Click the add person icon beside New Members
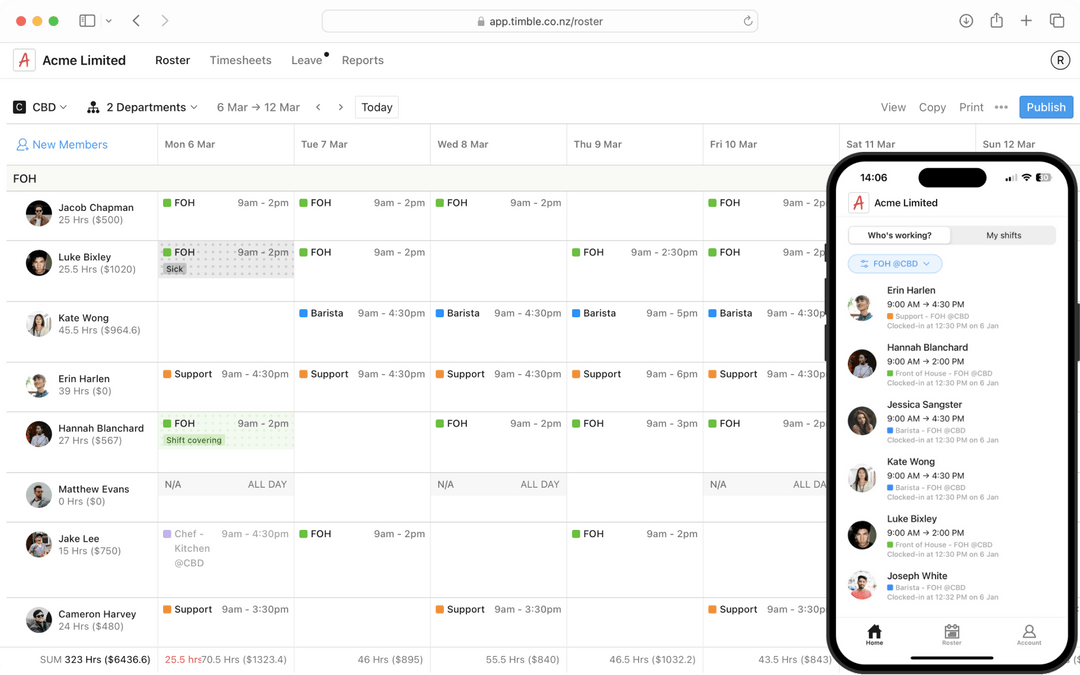The width and height of the screenshot is (1080, 675). (22, 144)
